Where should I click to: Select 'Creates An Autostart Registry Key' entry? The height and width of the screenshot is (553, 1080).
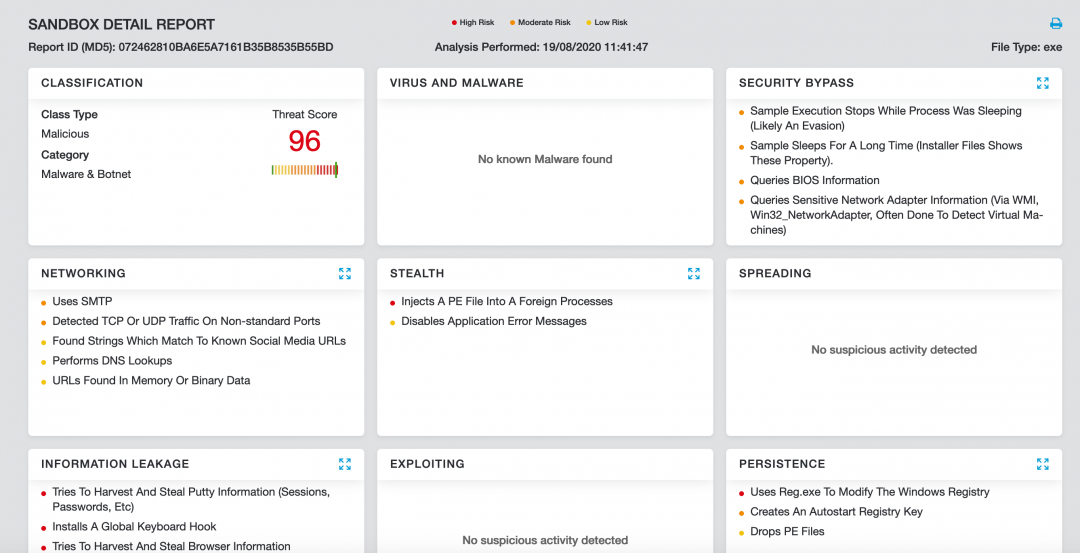point(836,511)
